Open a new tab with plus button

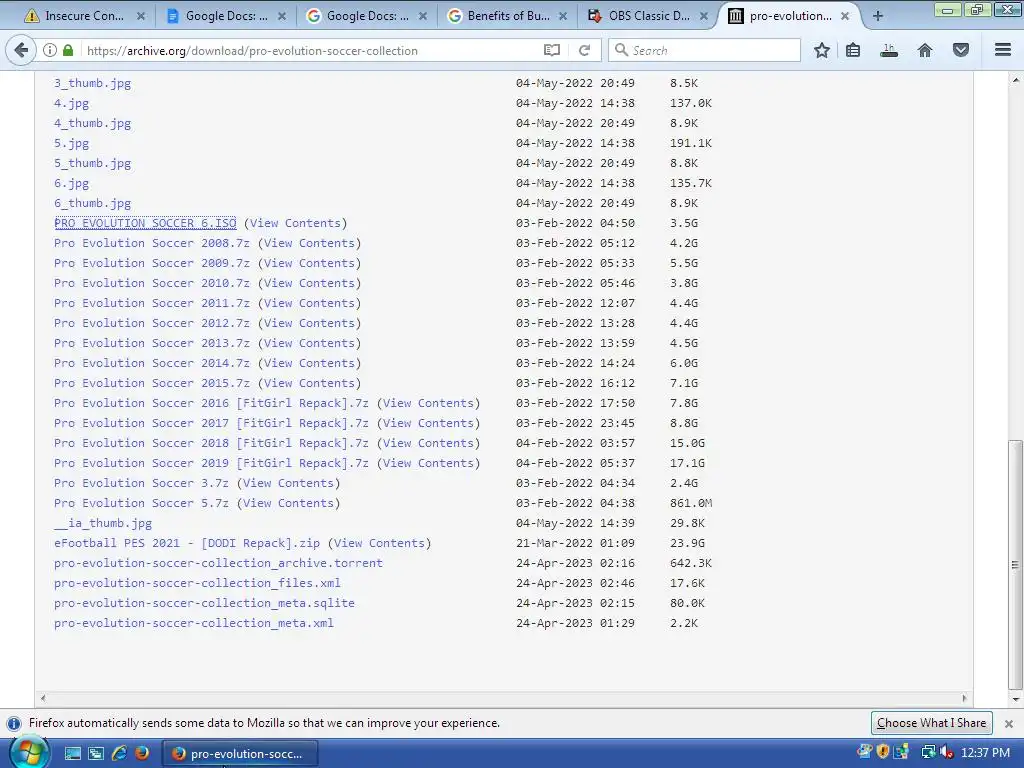tap(878, 16)
